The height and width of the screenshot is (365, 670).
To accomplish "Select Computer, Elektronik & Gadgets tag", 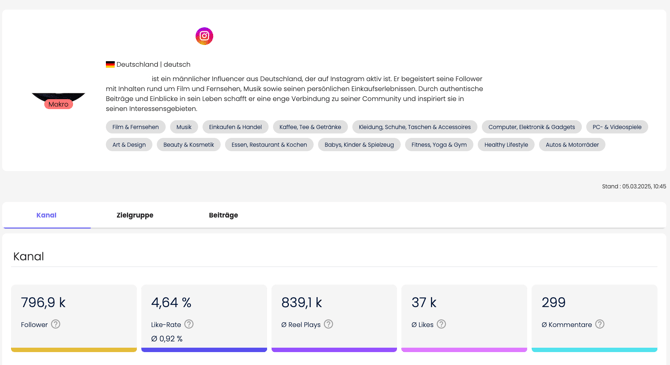I will [532, 127].
